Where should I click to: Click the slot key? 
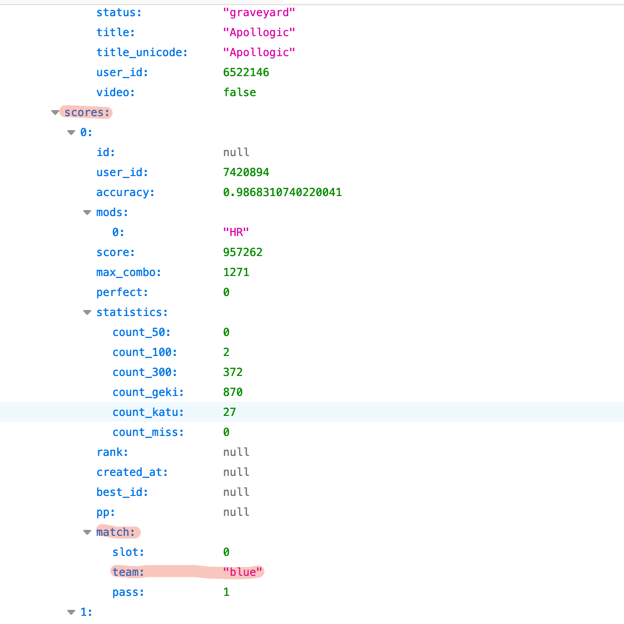pos(128,552)
